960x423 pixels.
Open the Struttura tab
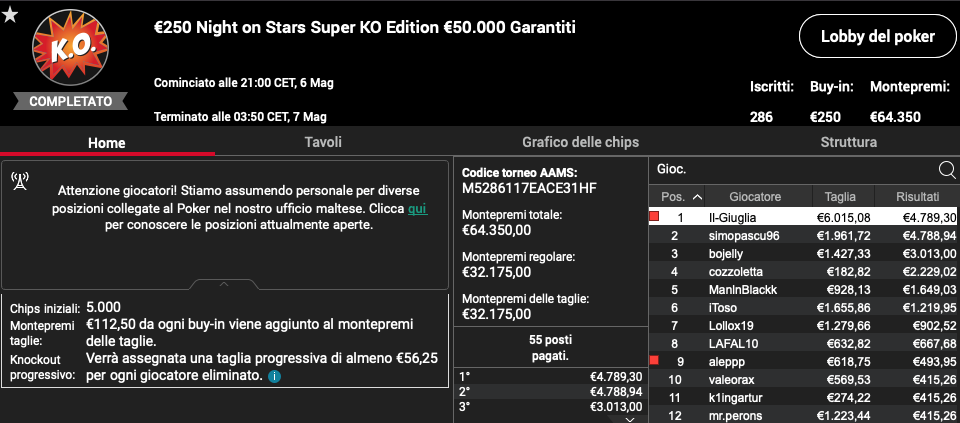click(849, 142)
